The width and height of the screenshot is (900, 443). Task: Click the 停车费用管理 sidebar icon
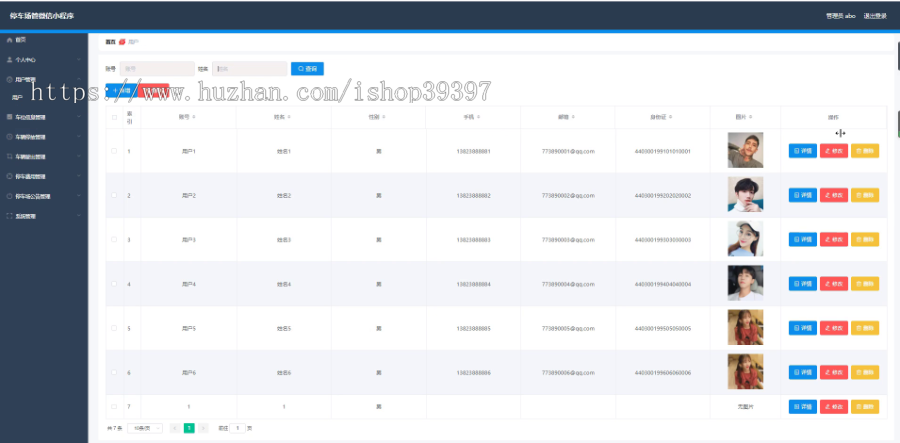(x=9, y=177)
